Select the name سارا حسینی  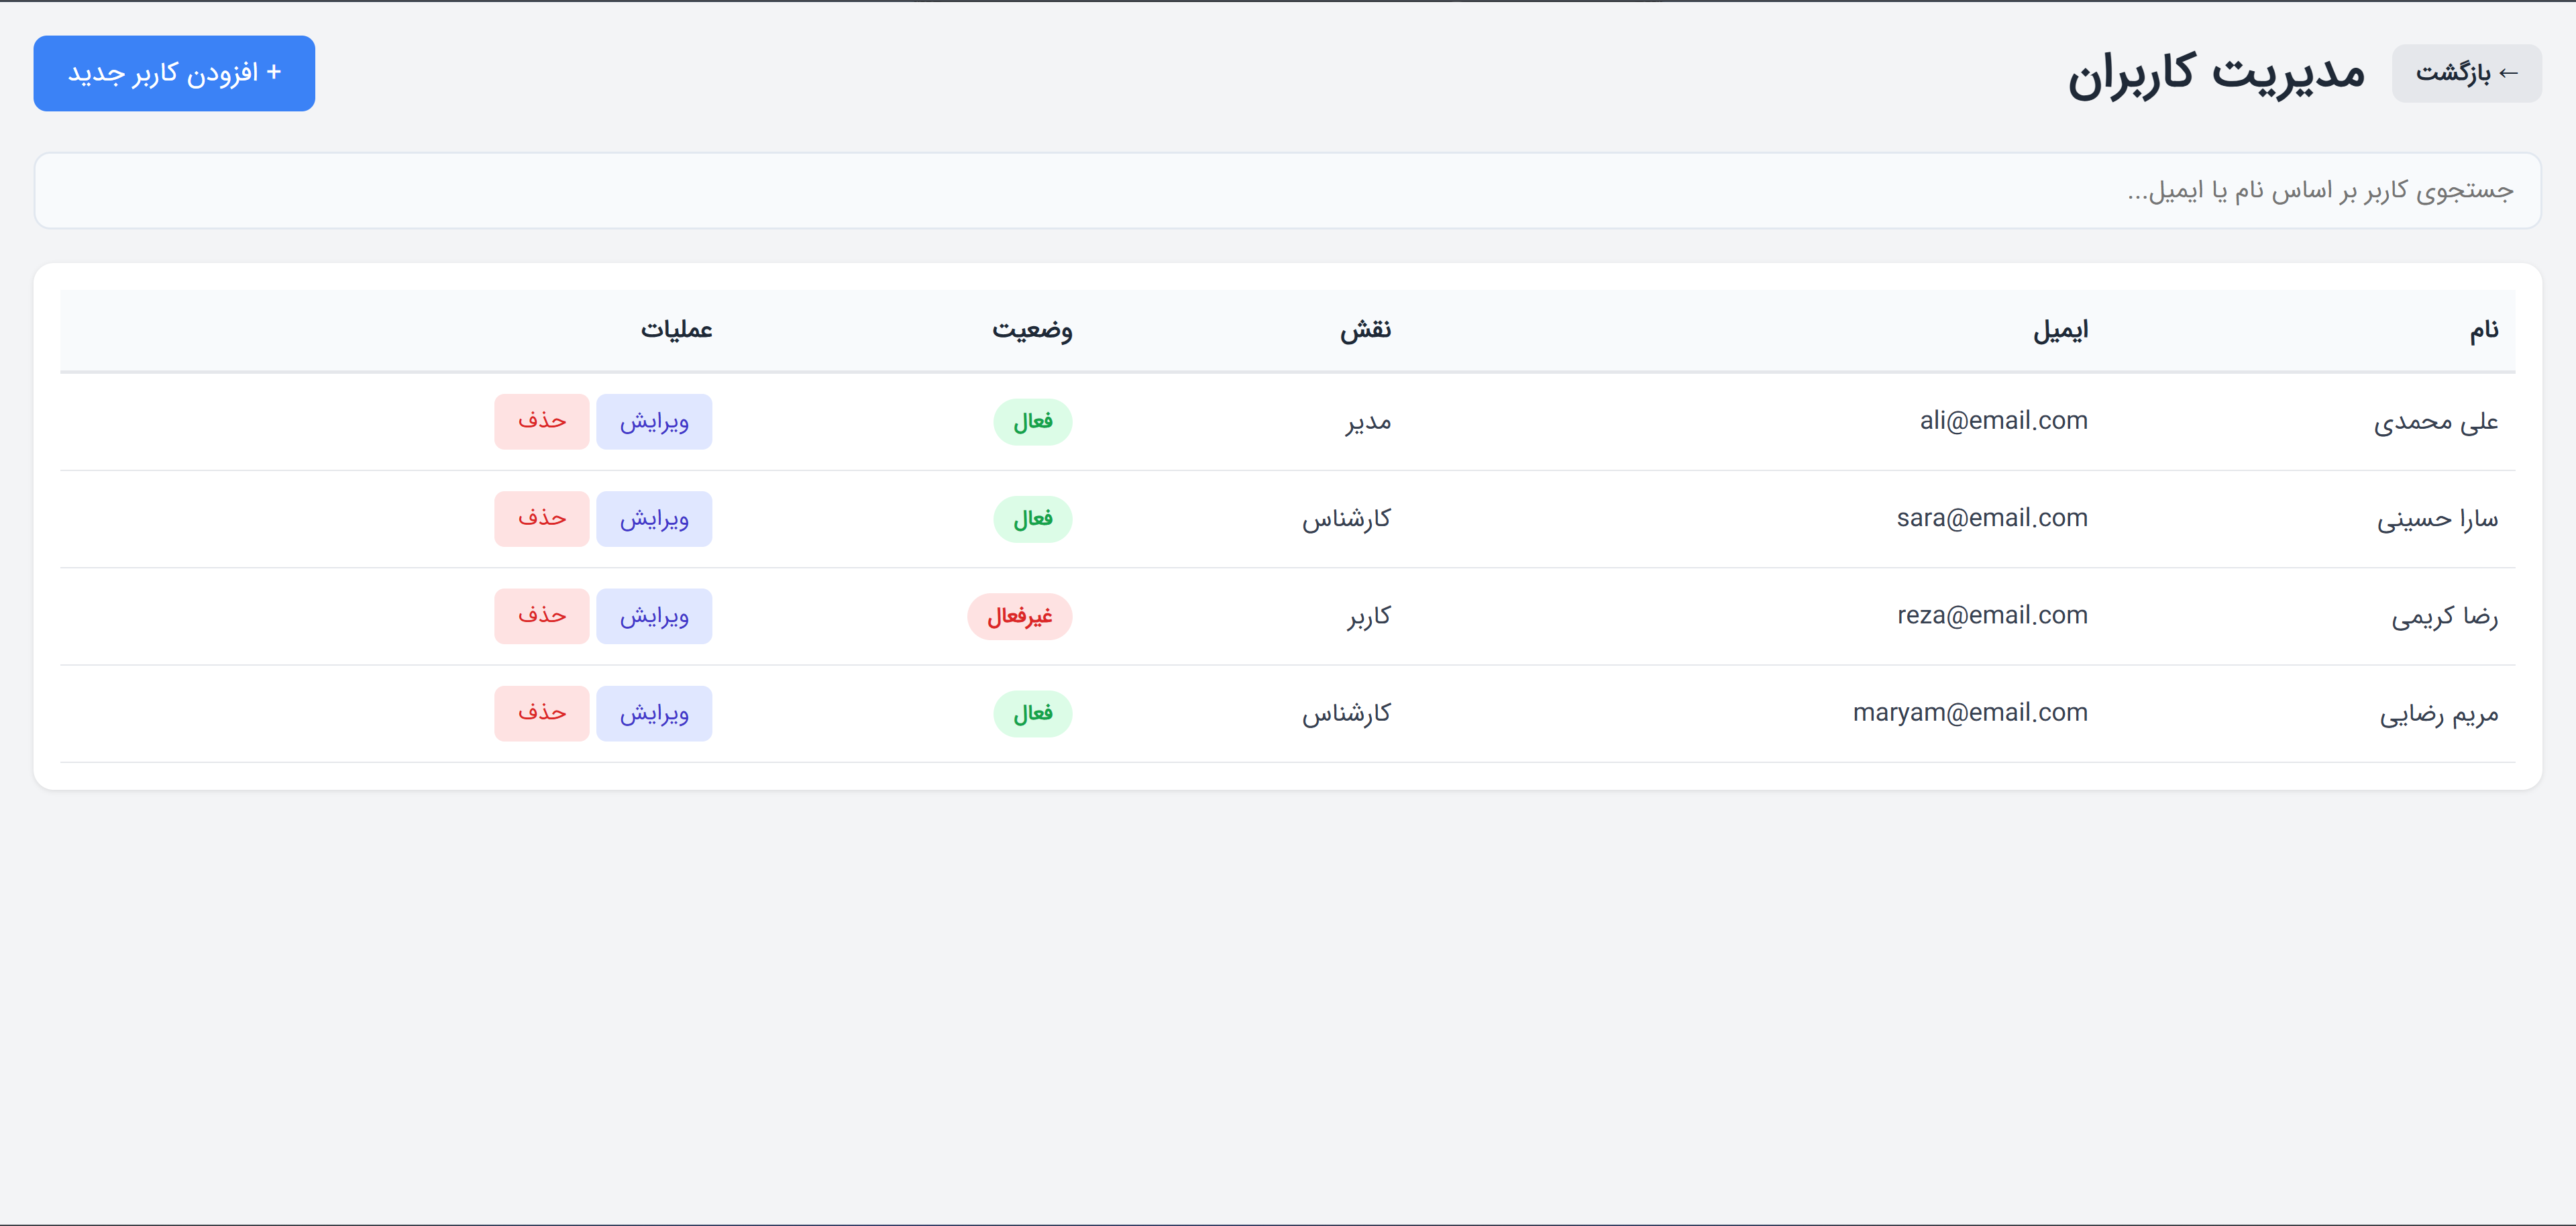[x=2438, y=519]
